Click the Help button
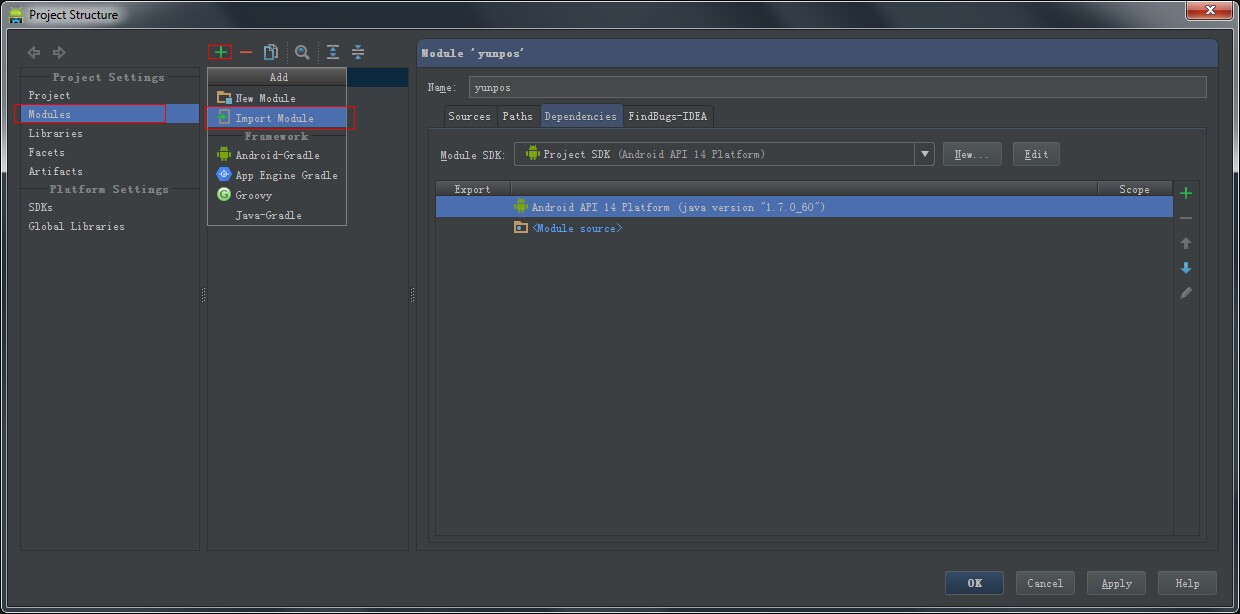Image resolution: width=1240 pixels, height=614 pixels. [x=1187, y=583]
